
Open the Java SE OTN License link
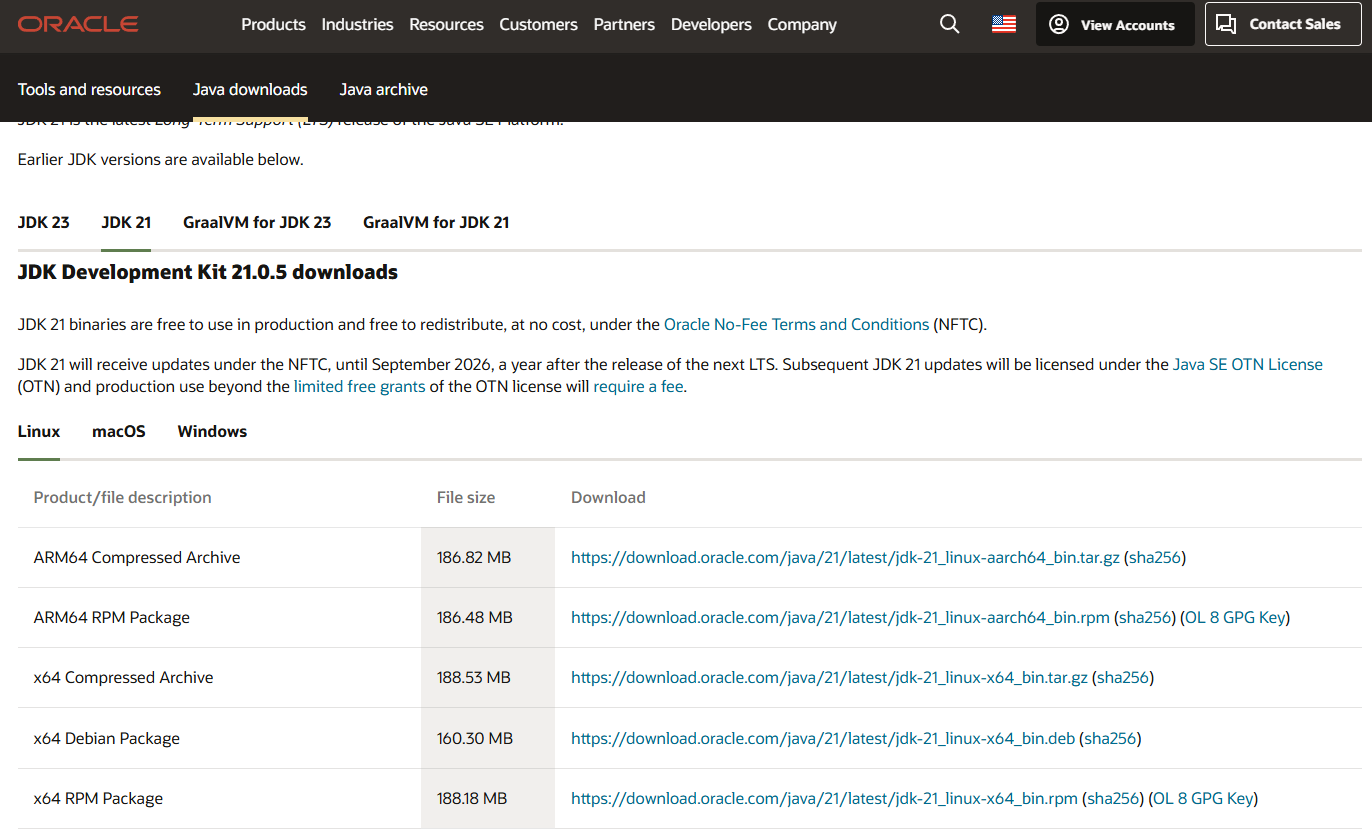coord(1248,364)
